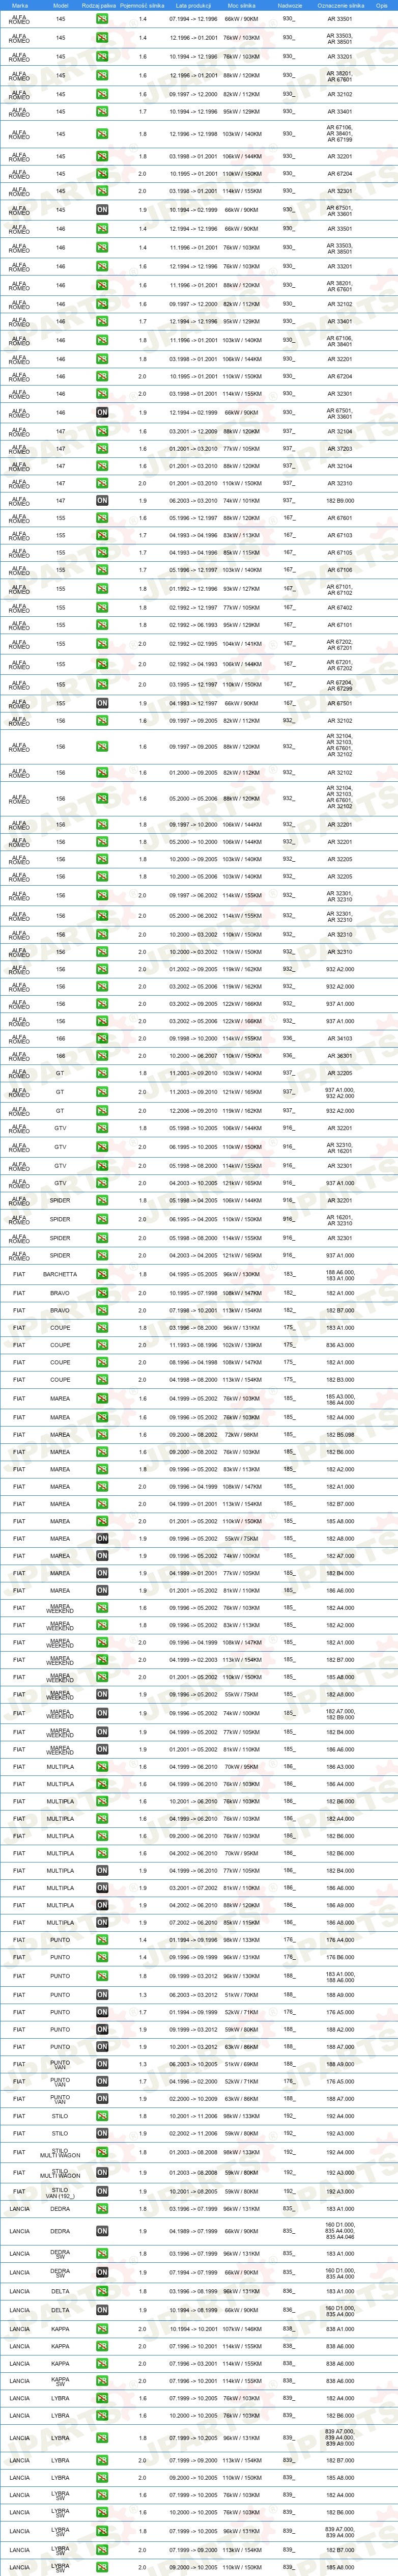Click petrol fuel icon in Alfa Romeo 145 1.7 row
Viewport: 398px width, 2576px height.
tap(102, 112)
